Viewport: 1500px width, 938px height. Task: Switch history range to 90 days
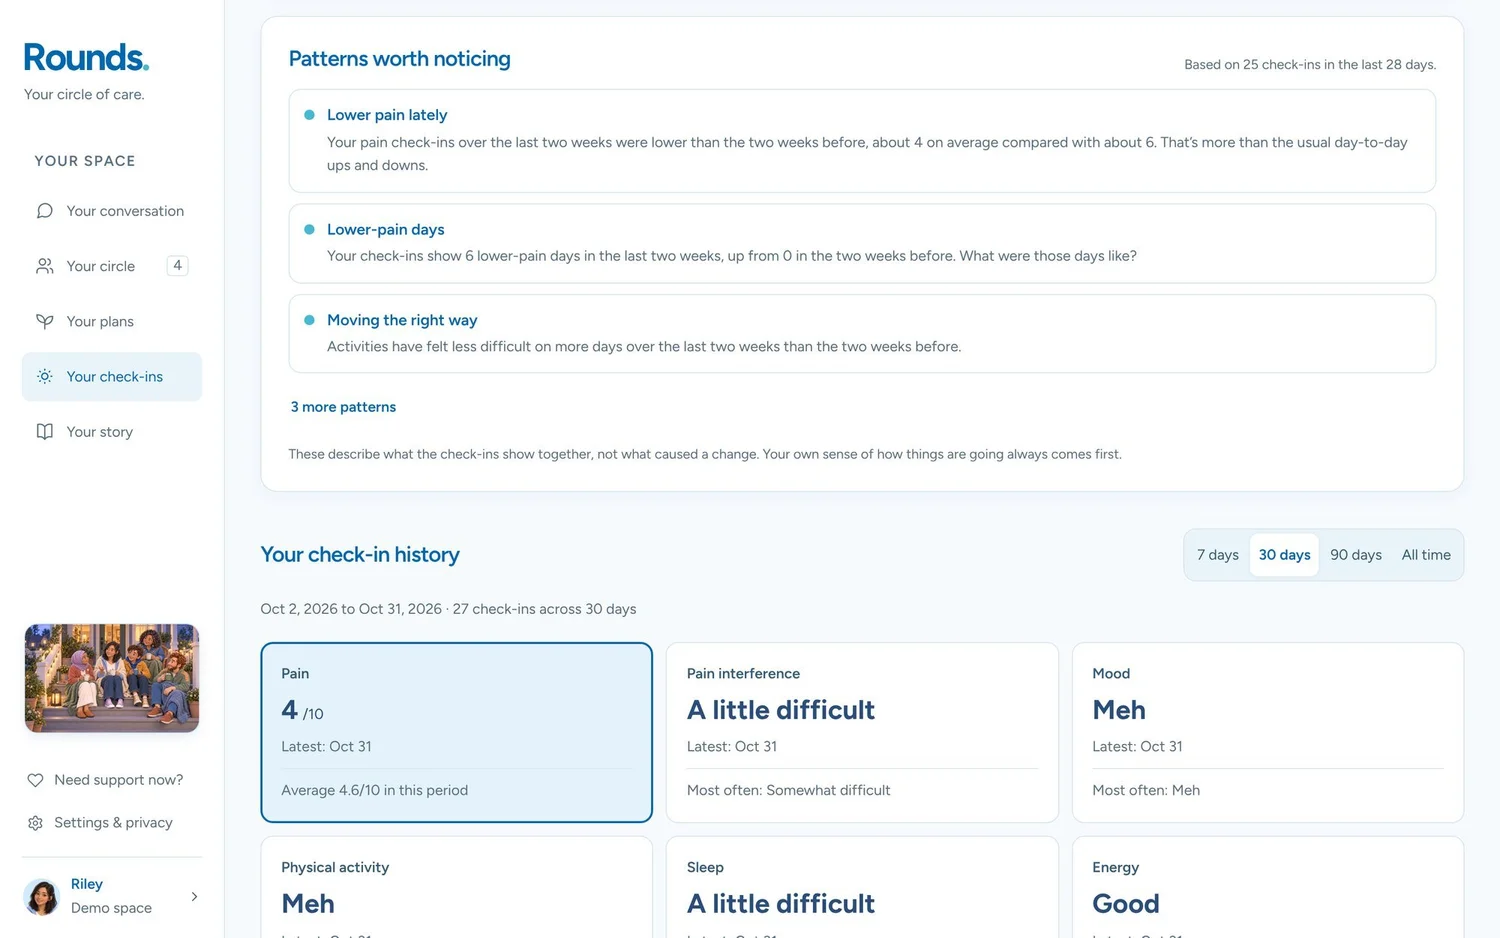tap(1356, 555)
